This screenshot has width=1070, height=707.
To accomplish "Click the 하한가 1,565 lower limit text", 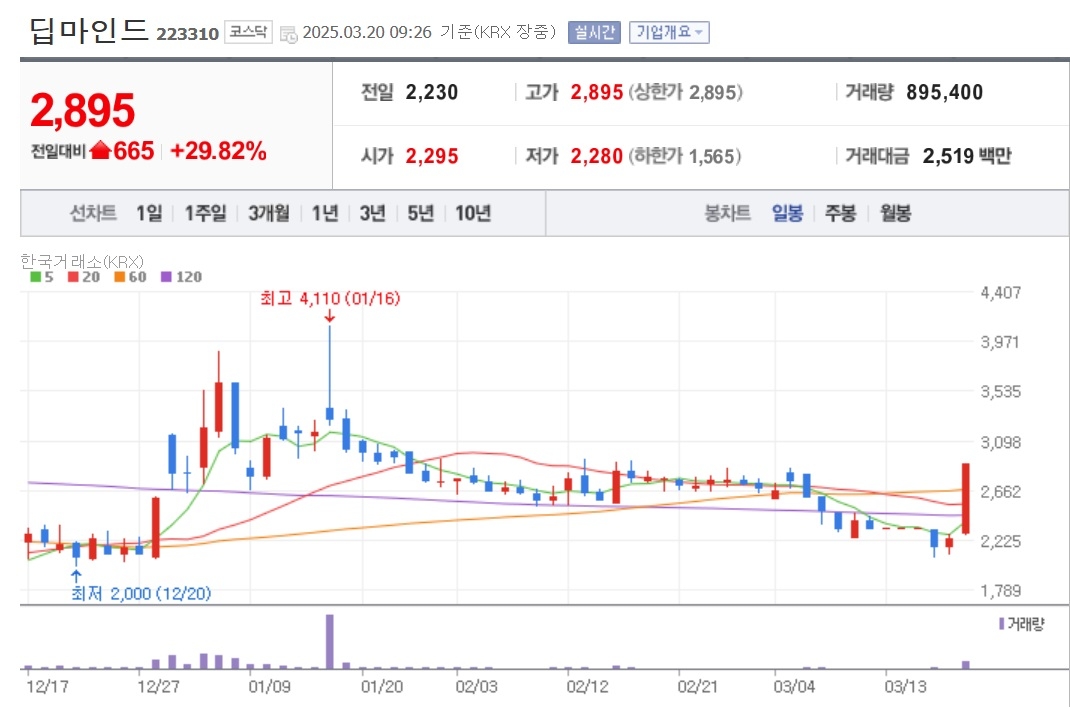I will click(x=685, y=156).
